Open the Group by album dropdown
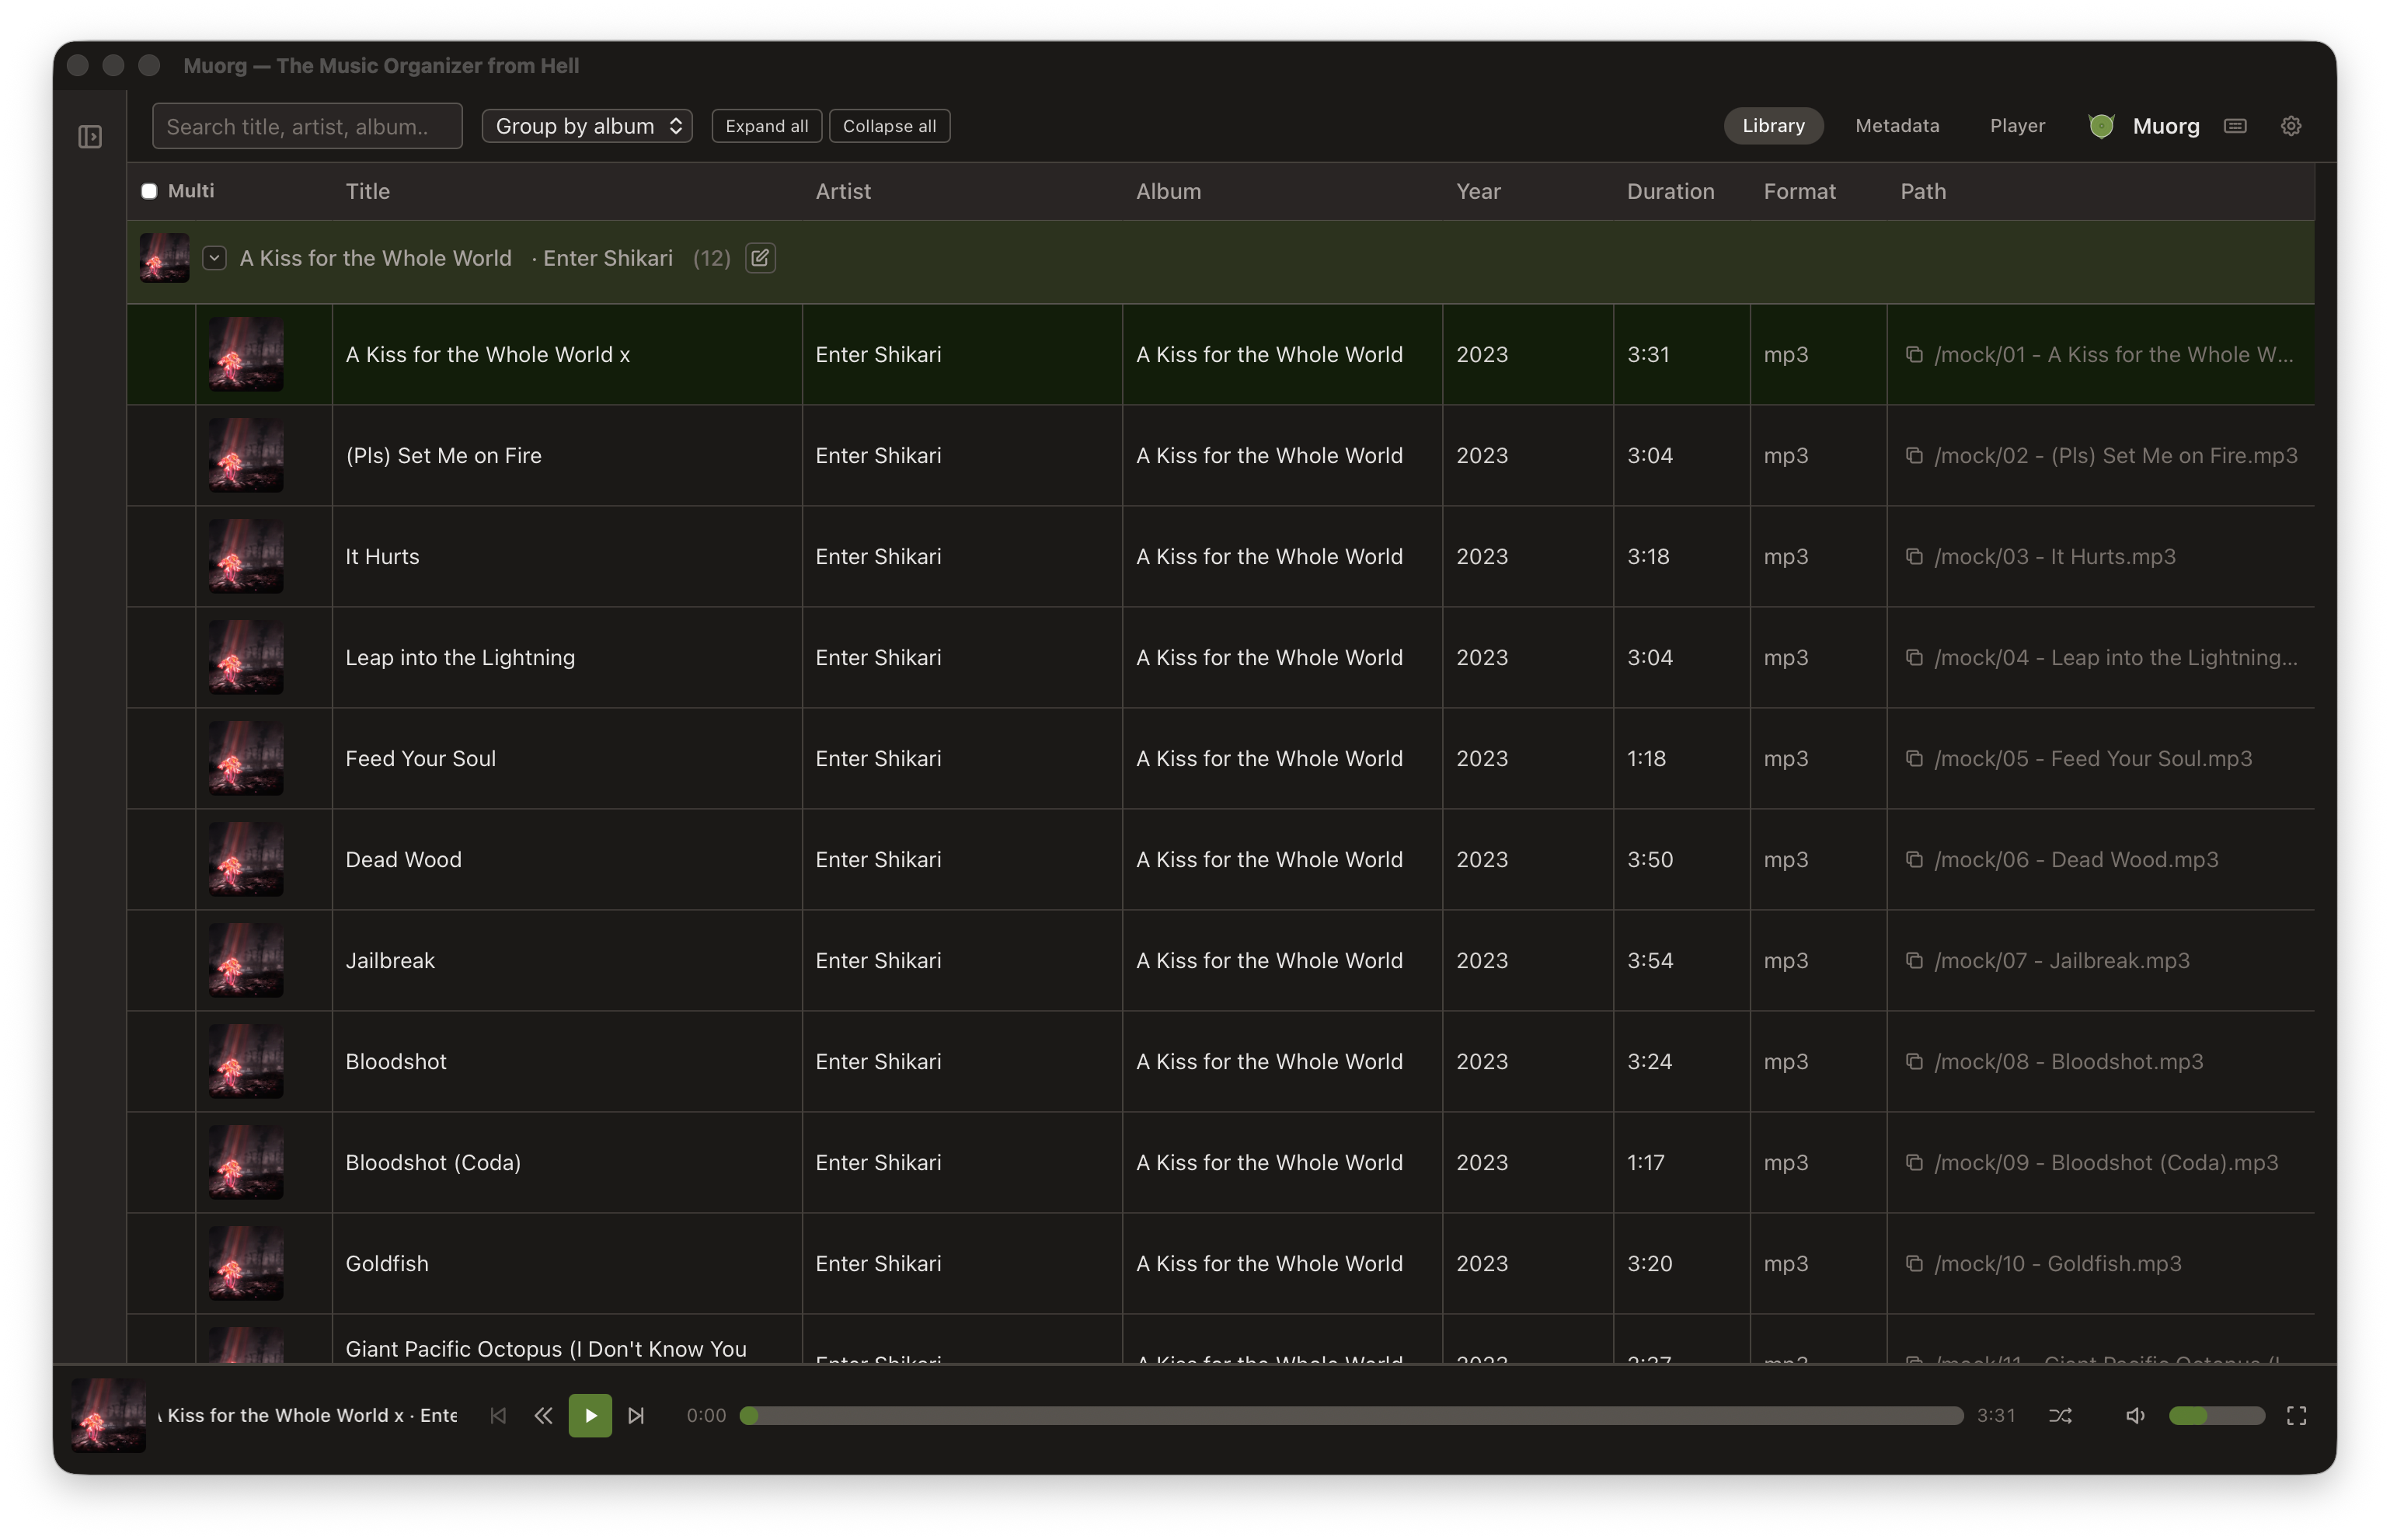The height and width of the screenshot is (1540, 2390). 587,126
